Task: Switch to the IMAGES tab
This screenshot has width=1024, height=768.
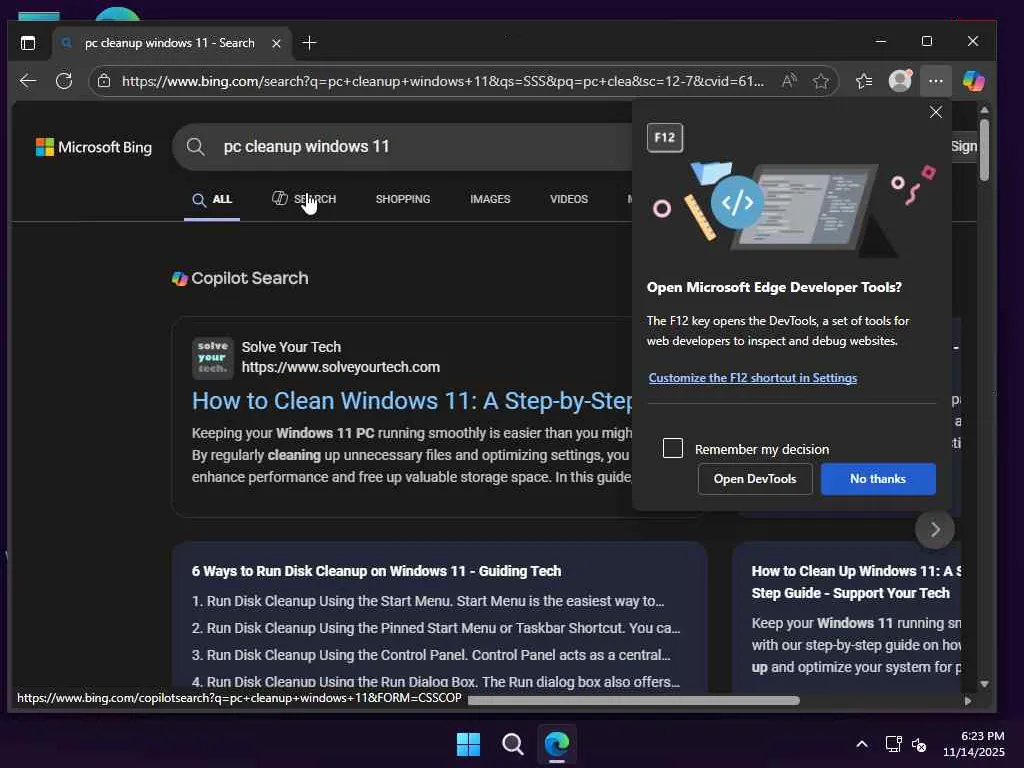Action: tap(490, 199)
